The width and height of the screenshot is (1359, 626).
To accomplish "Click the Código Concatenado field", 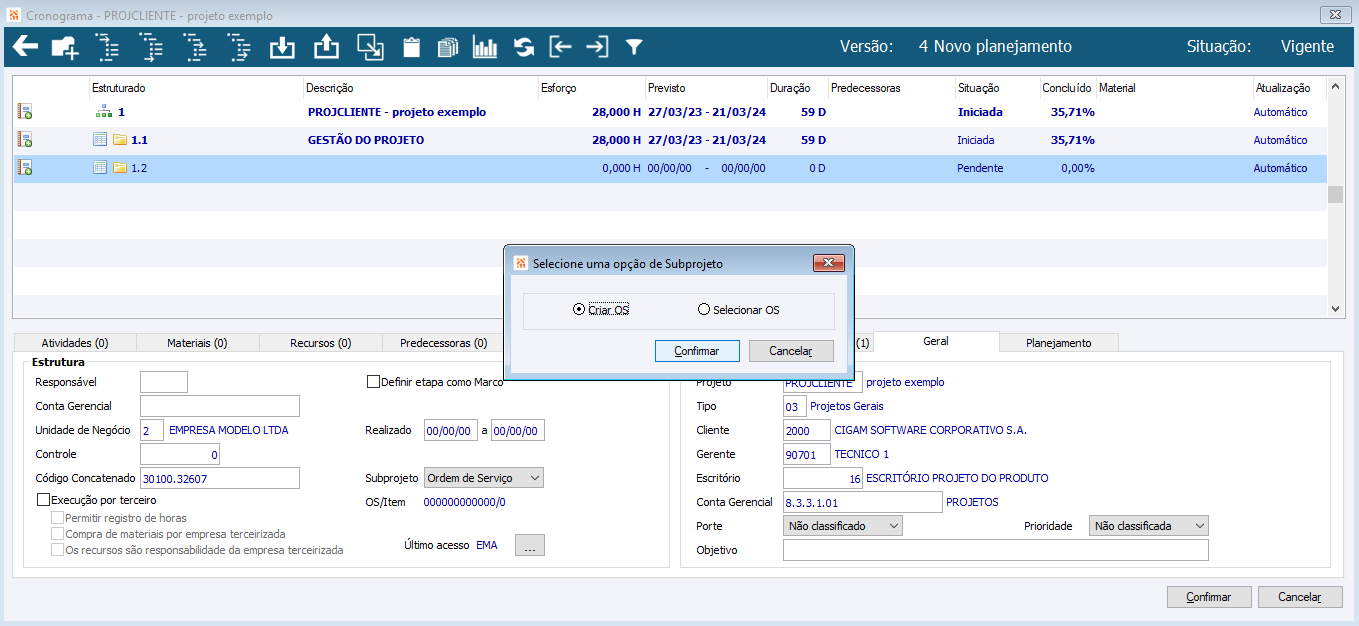I will tap(220, 478).
